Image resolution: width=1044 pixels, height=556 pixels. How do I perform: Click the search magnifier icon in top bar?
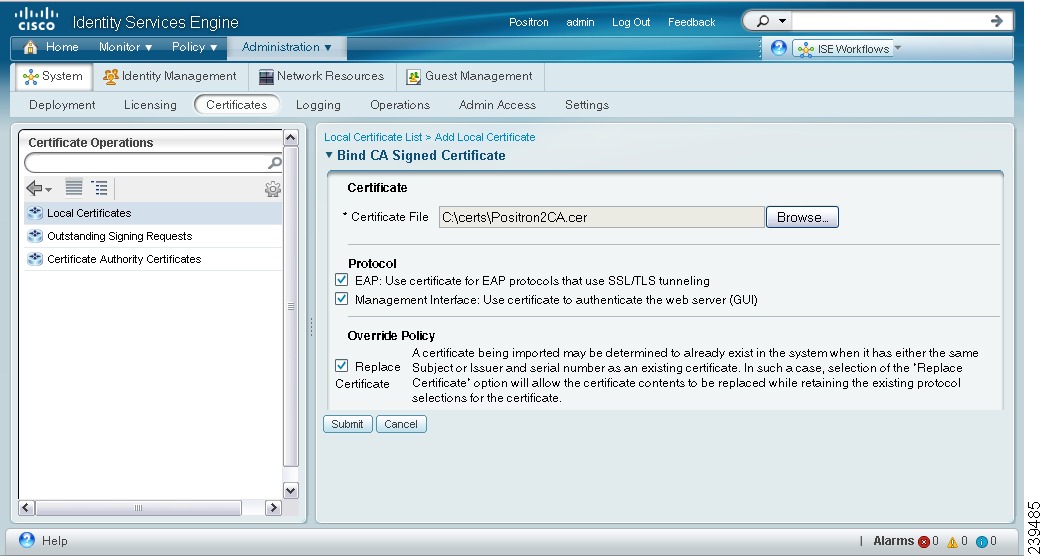tap(763, 21)
